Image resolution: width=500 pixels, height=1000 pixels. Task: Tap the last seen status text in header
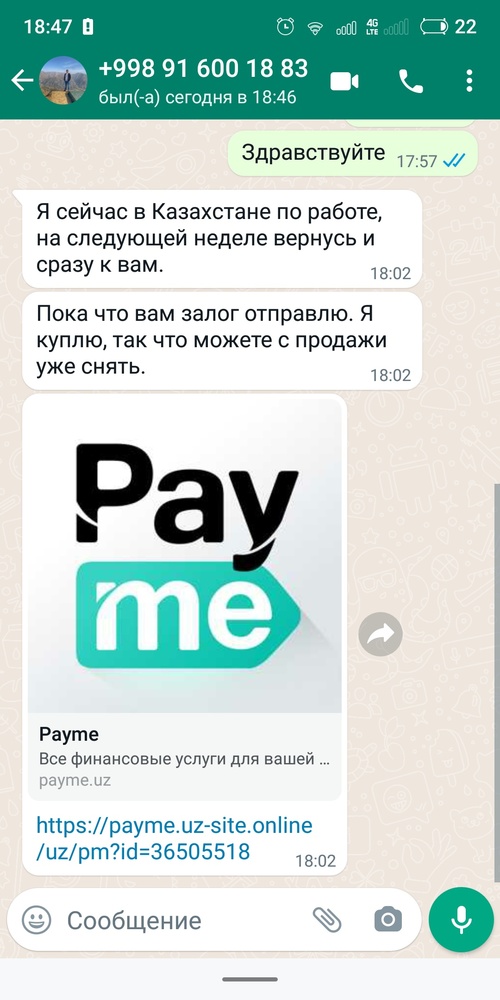[x=198, y=98]
